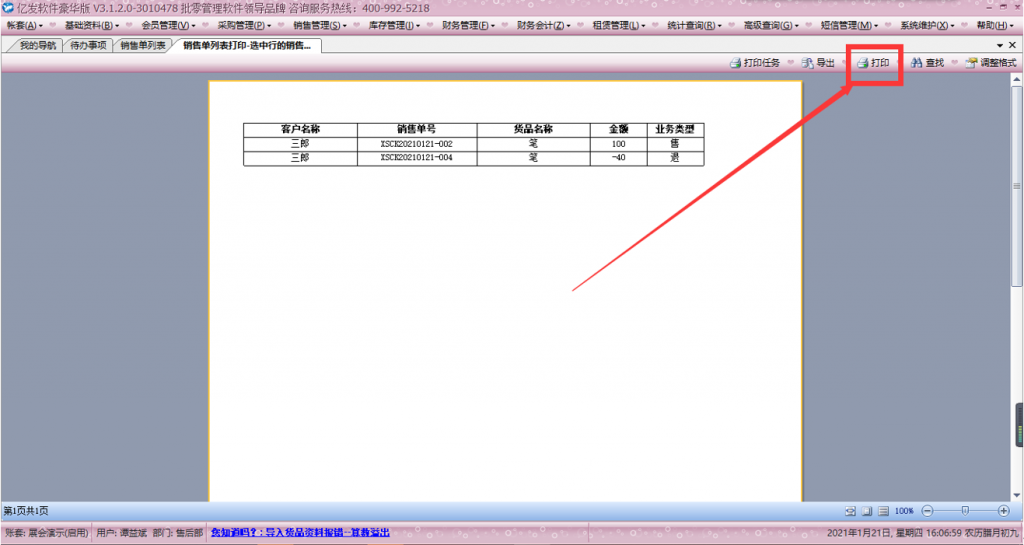1024x545 pixels.
Task: Click the 用户 status bar entry
Action: (x=121, y=533)
